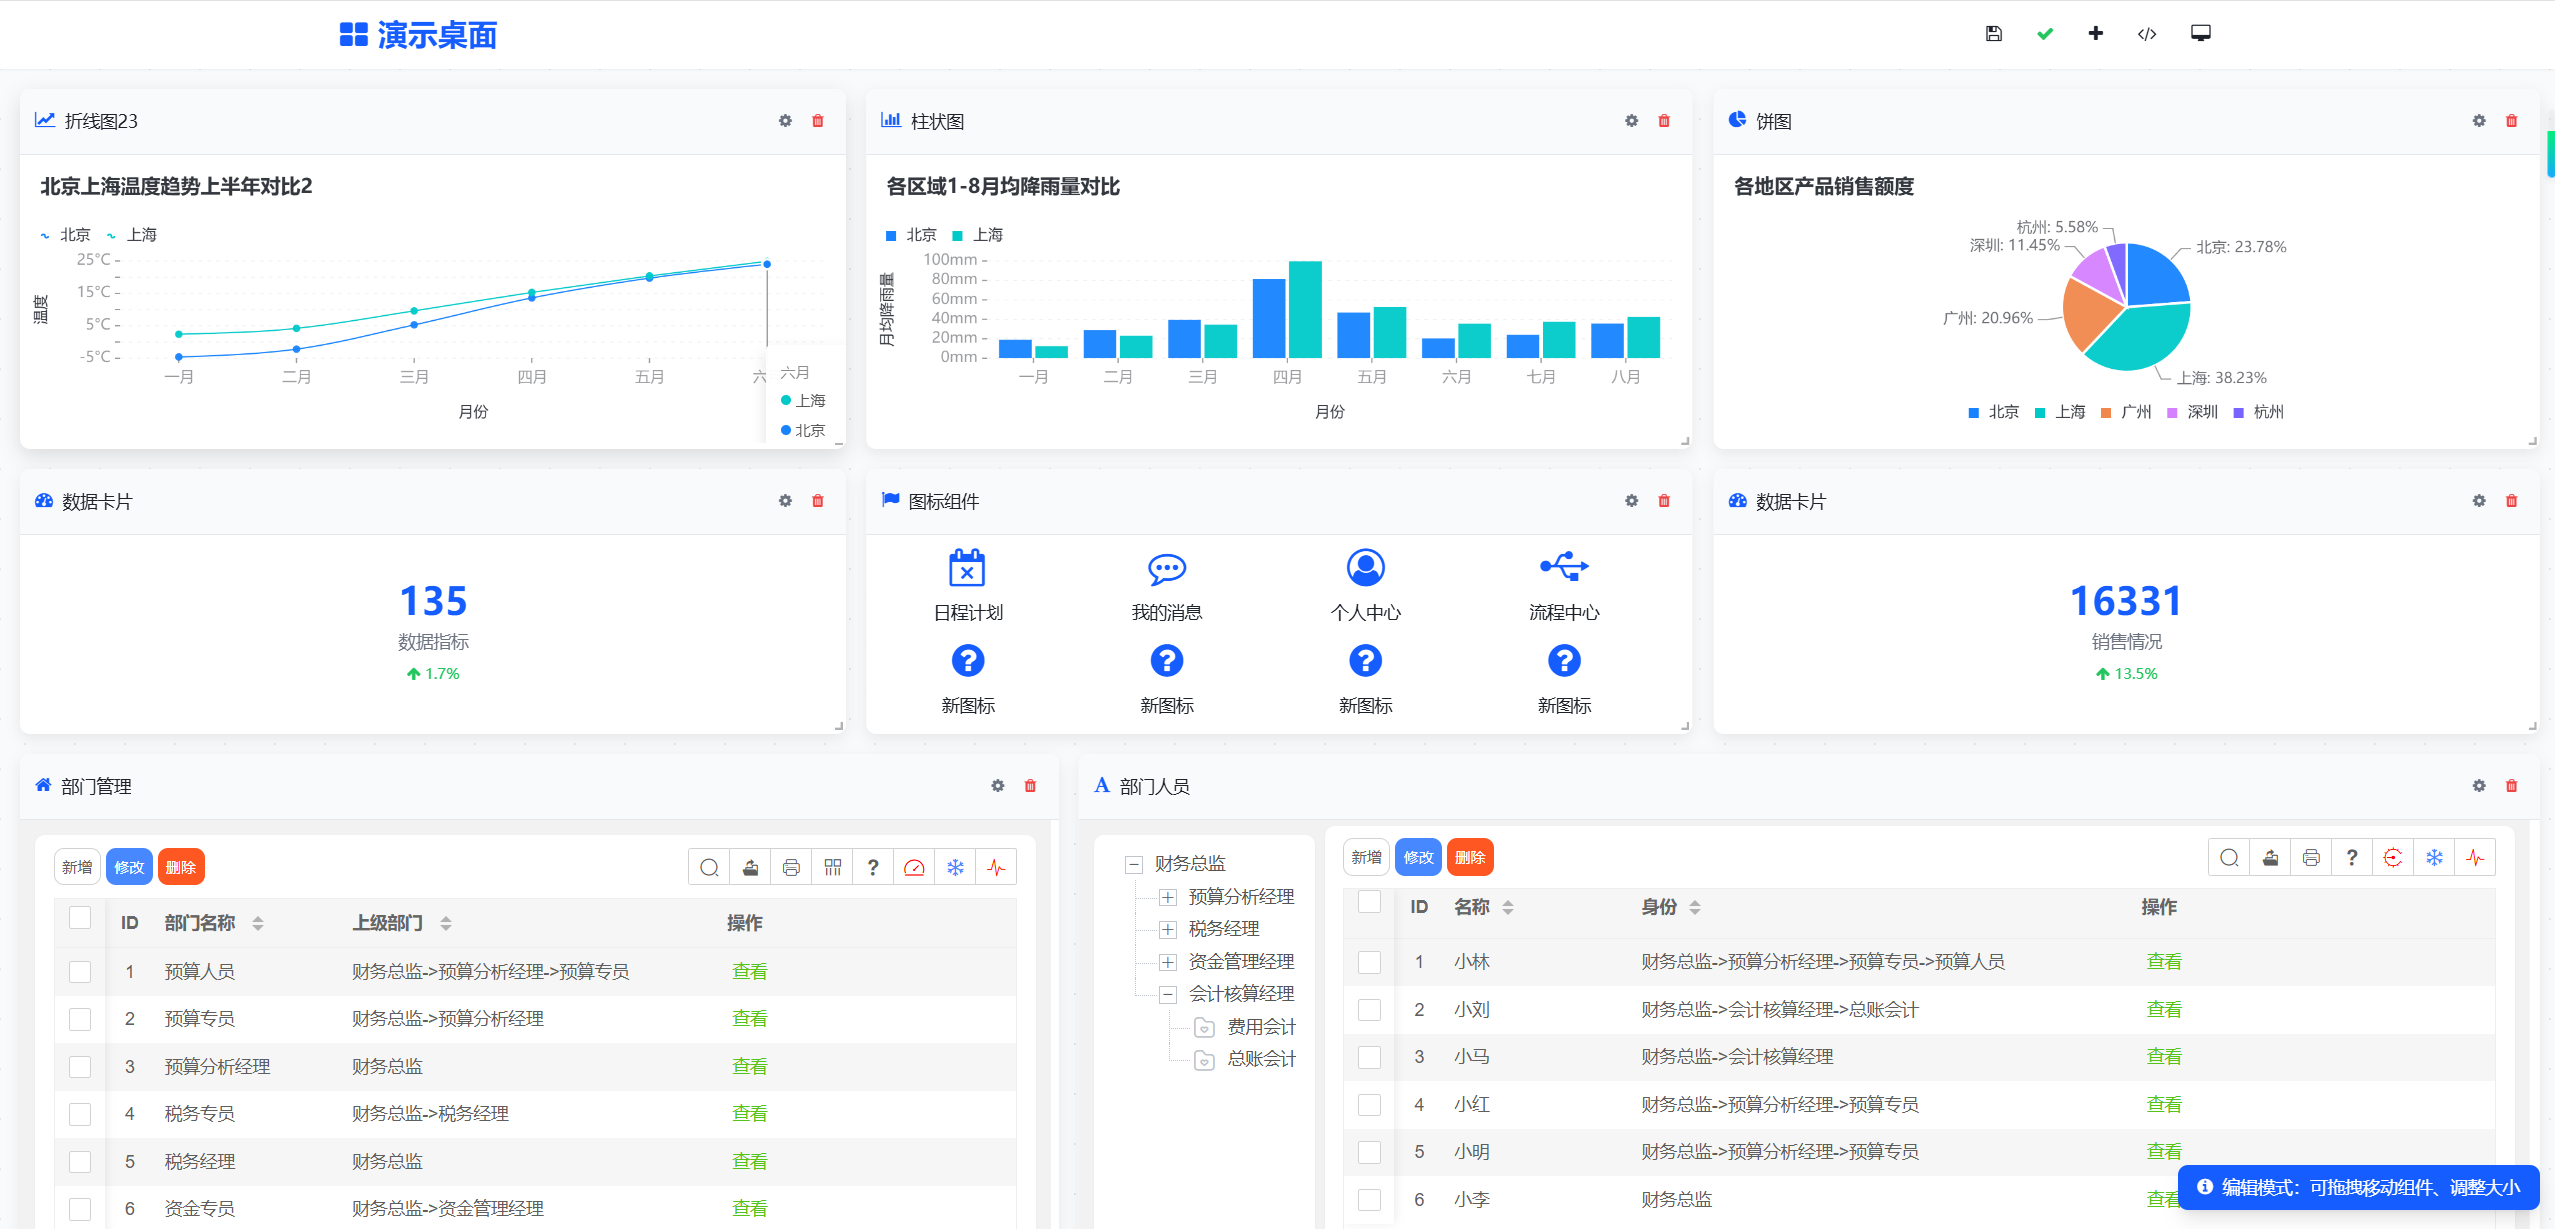Image resolution: width=2555 pixels, height=1229 pixels.
Task: Click the plus icon to add component
Action: click(x=2095, y=34)
